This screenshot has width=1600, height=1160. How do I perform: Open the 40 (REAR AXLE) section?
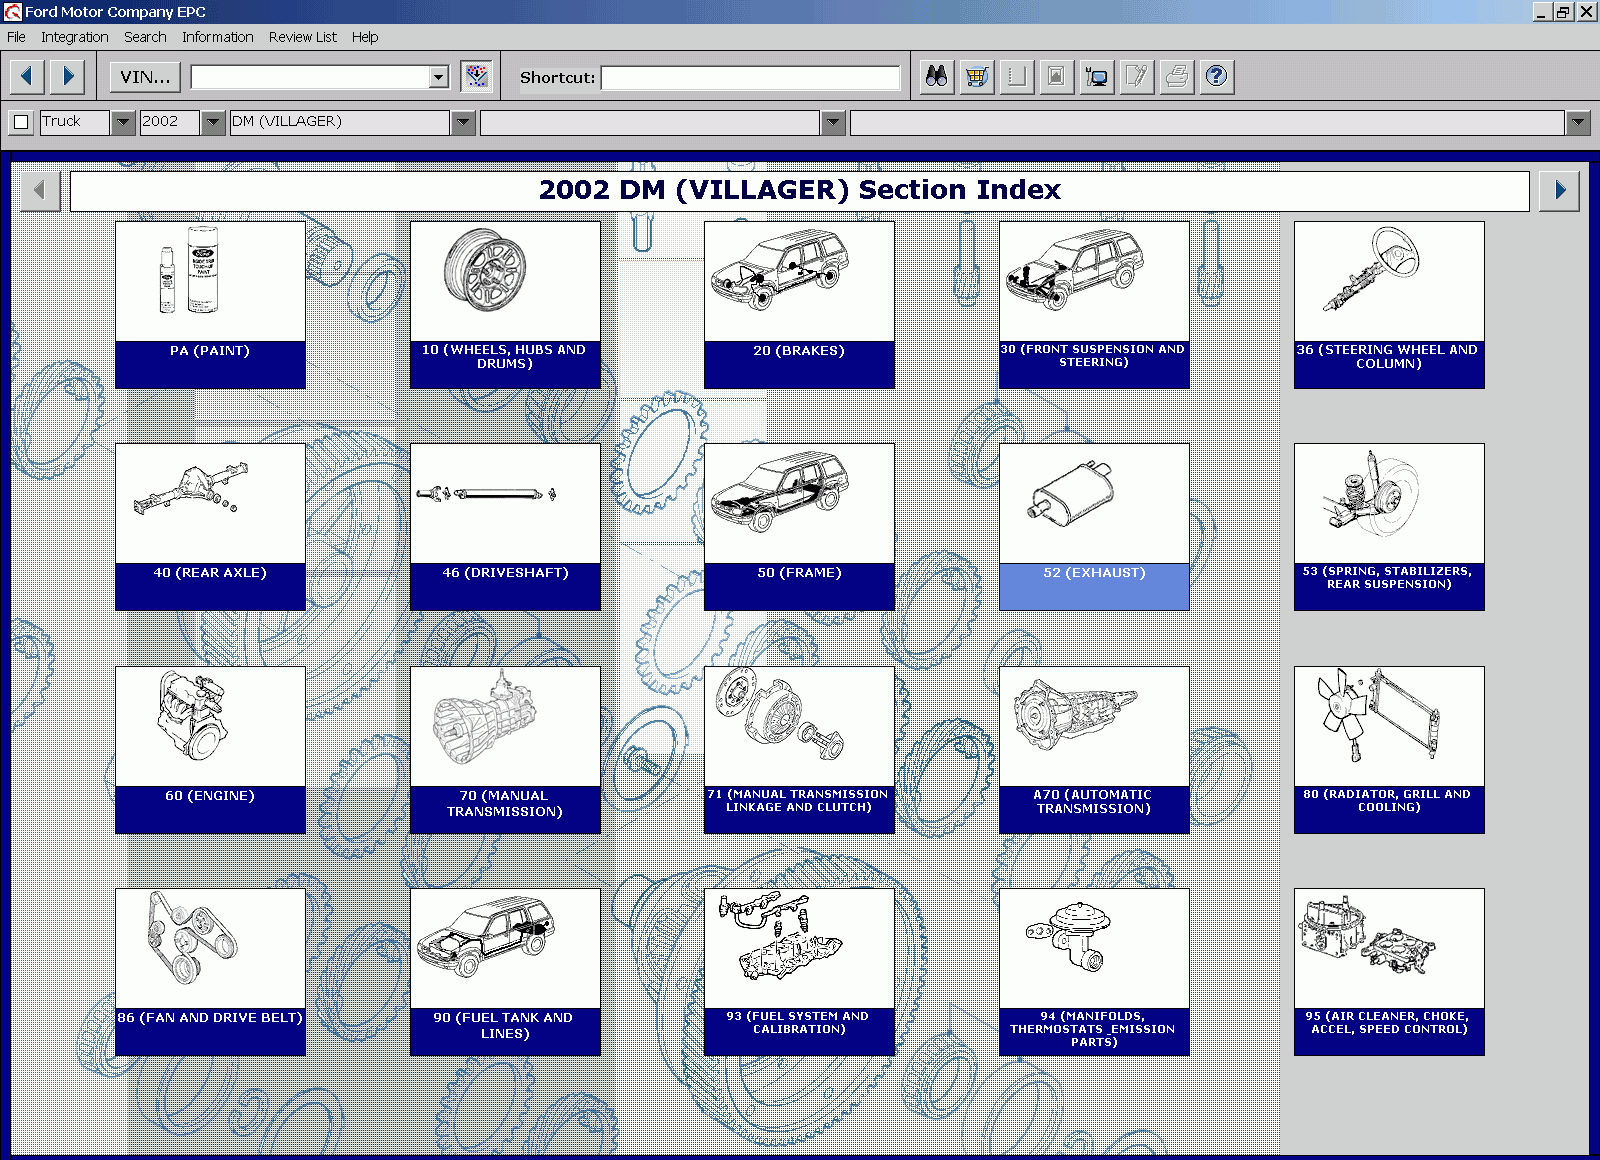210,527
